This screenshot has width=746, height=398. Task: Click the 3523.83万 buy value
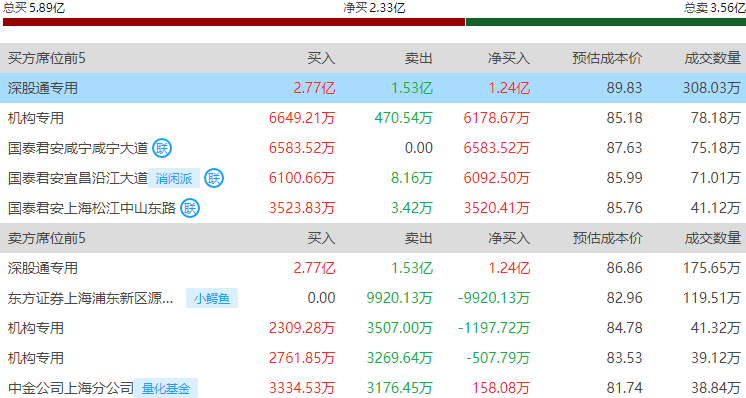(302, 208)
